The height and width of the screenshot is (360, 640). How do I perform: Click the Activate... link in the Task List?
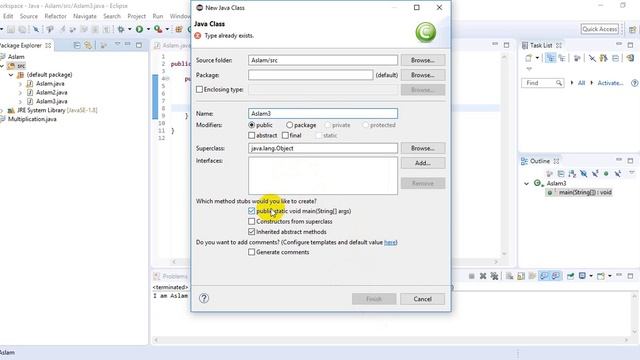(x=610, y=83)
